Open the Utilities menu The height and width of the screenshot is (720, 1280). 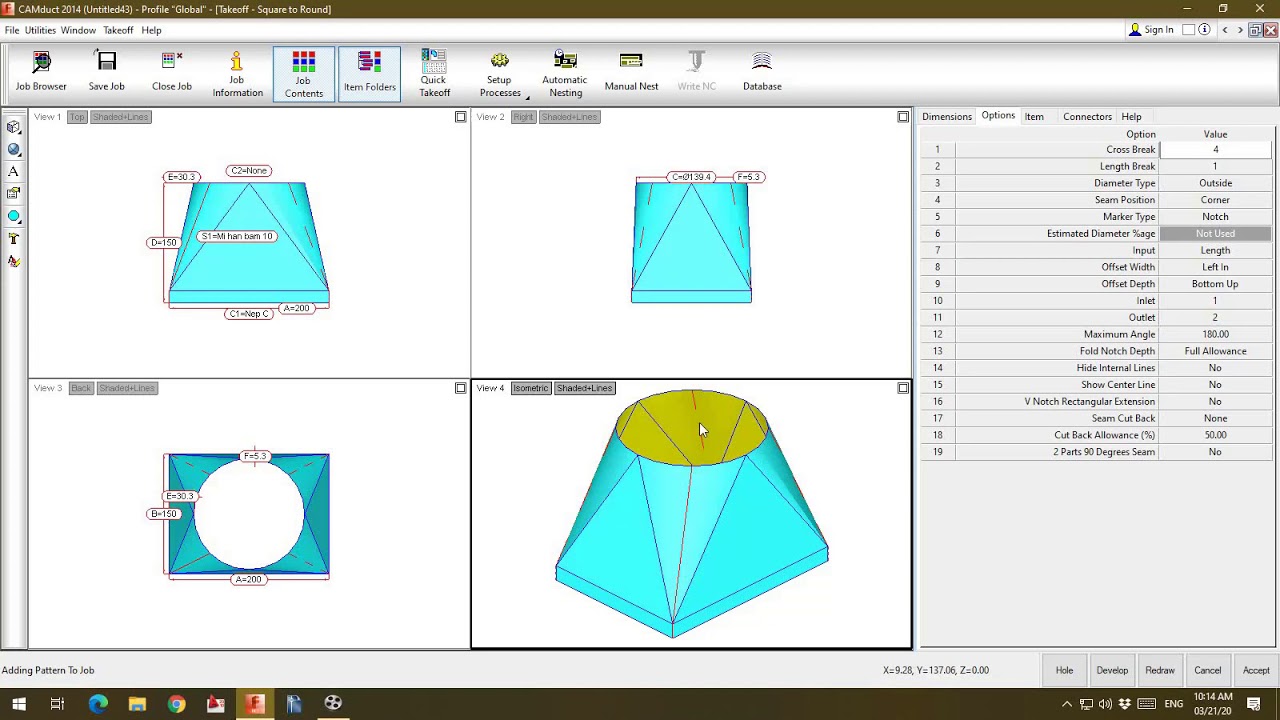coord(40,30)
